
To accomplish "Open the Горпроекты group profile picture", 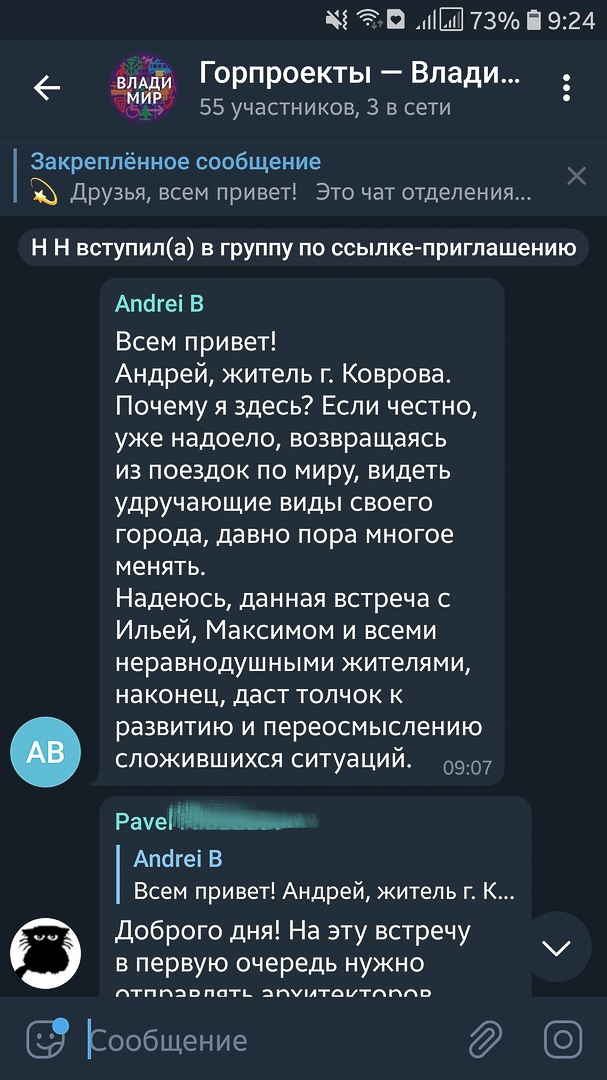I will (143, 88).
